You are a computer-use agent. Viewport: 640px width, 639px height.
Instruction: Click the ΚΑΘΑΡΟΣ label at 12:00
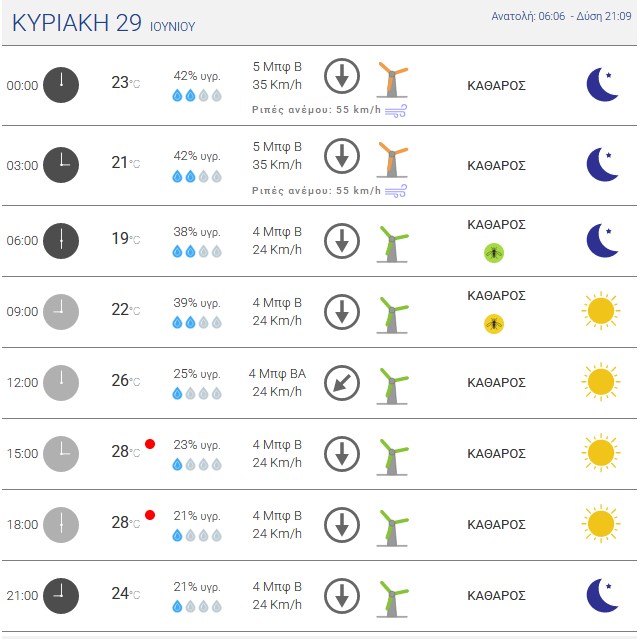pyautogui.click(x=496, y=383)
